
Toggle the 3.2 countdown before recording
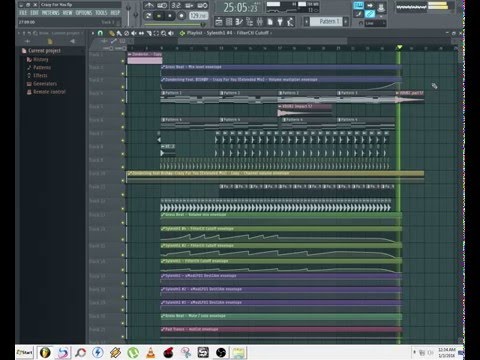pyautogui.click(x=176, y=5)
